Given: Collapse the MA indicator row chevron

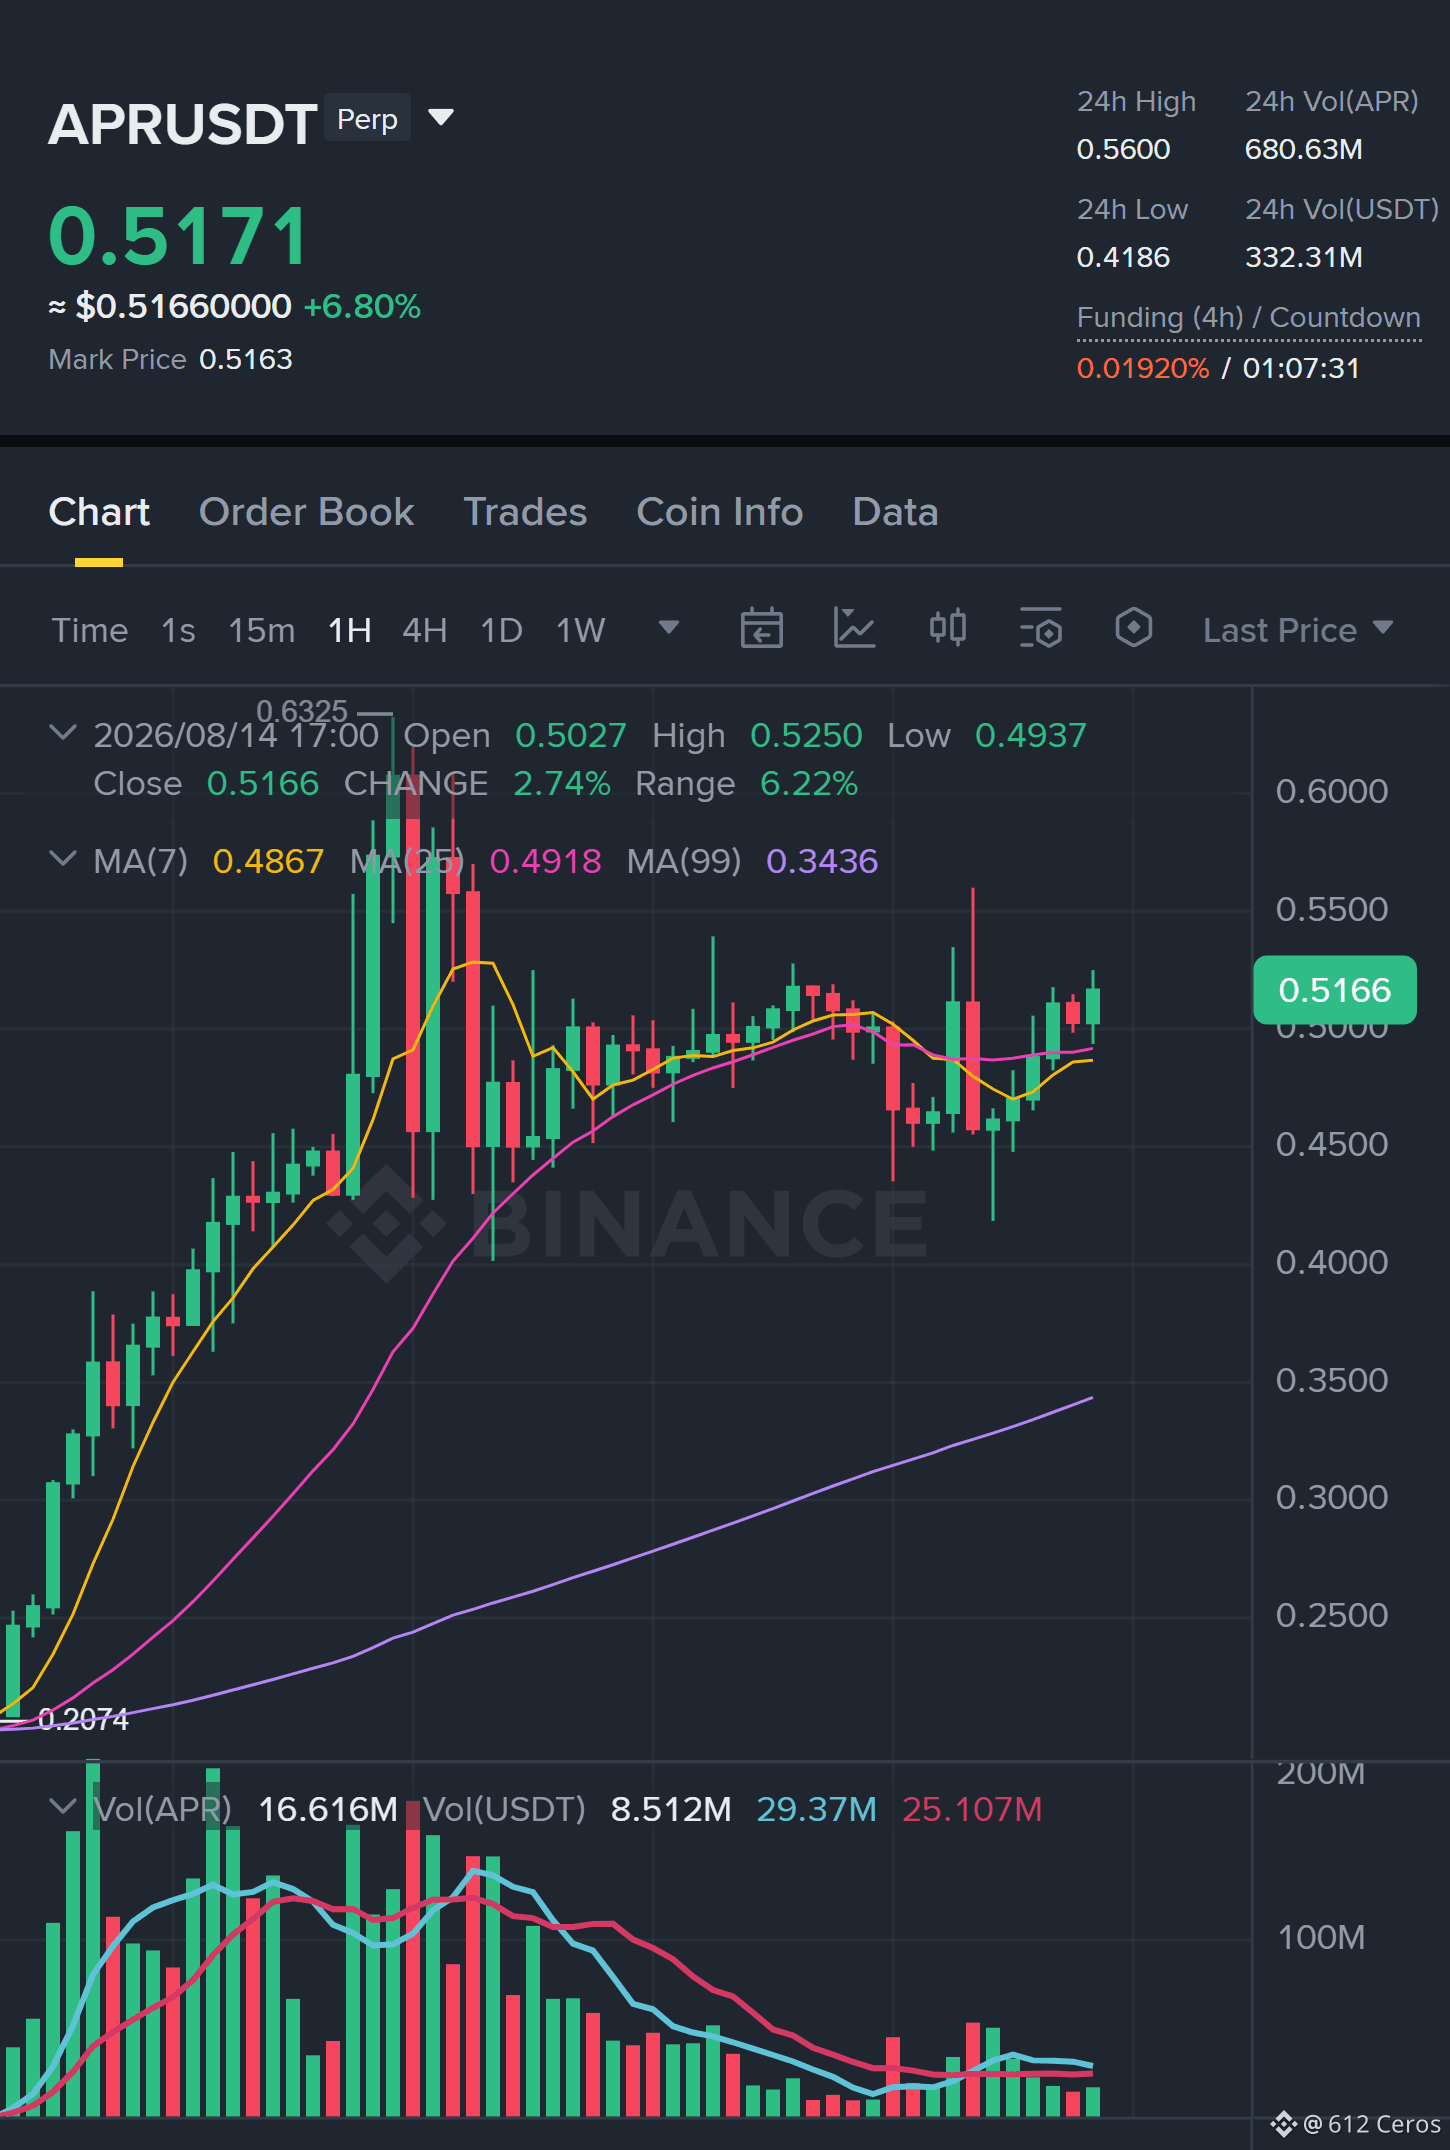Looking at the screenshot, I should (x=63, y=859).
